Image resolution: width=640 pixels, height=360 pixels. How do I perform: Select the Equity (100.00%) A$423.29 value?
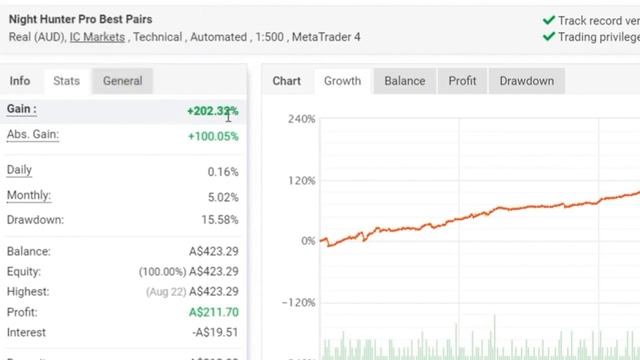coord(189,272)
